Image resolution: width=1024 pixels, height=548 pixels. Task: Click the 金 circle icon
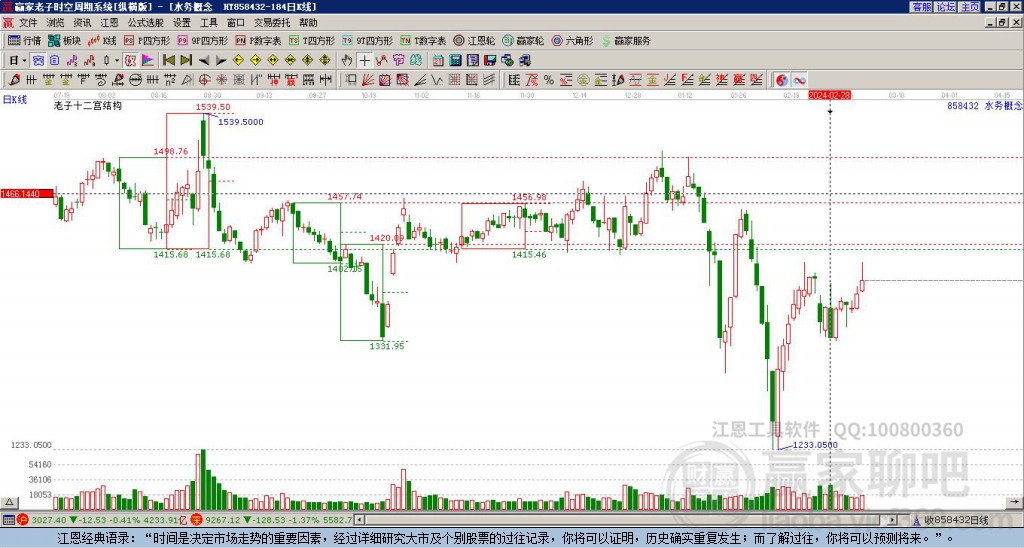click(583, 80)
